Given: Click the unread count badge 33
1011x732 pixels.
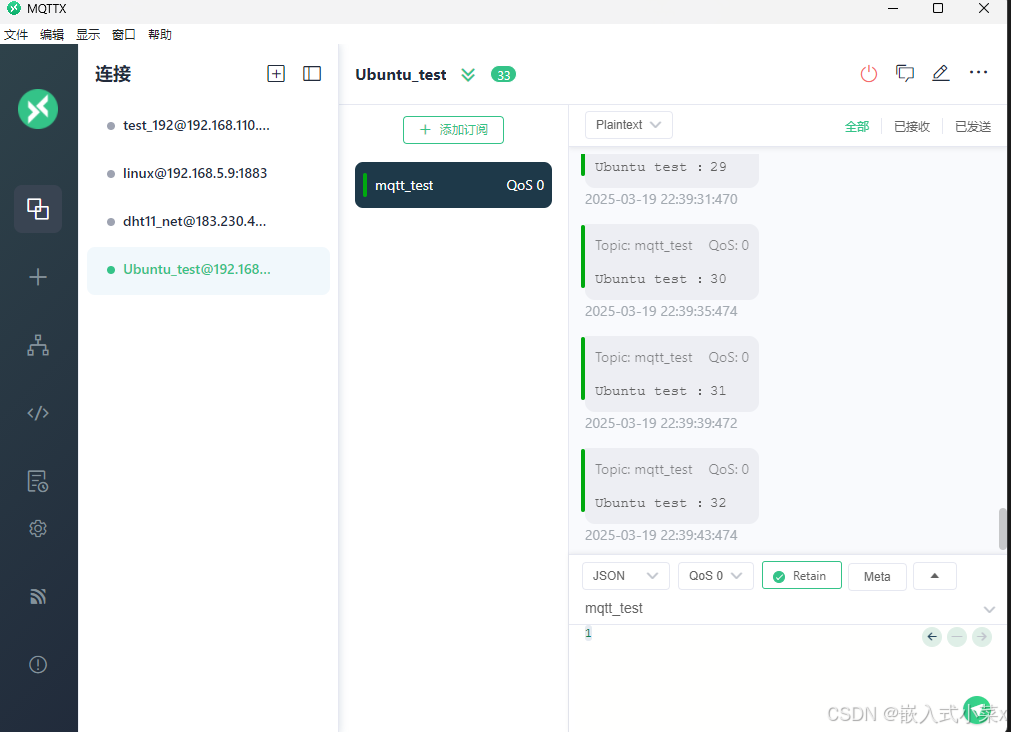Looking at the screenshot, I should (503, 75).
